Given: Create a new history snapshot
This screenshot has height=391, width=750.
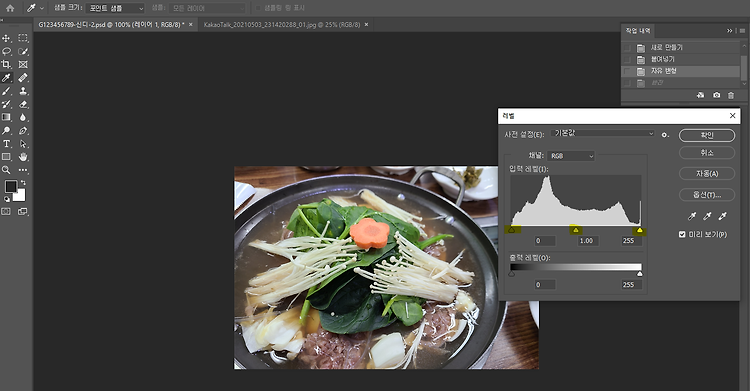Looking at the screenshot, I should click(x=716, y=95).
